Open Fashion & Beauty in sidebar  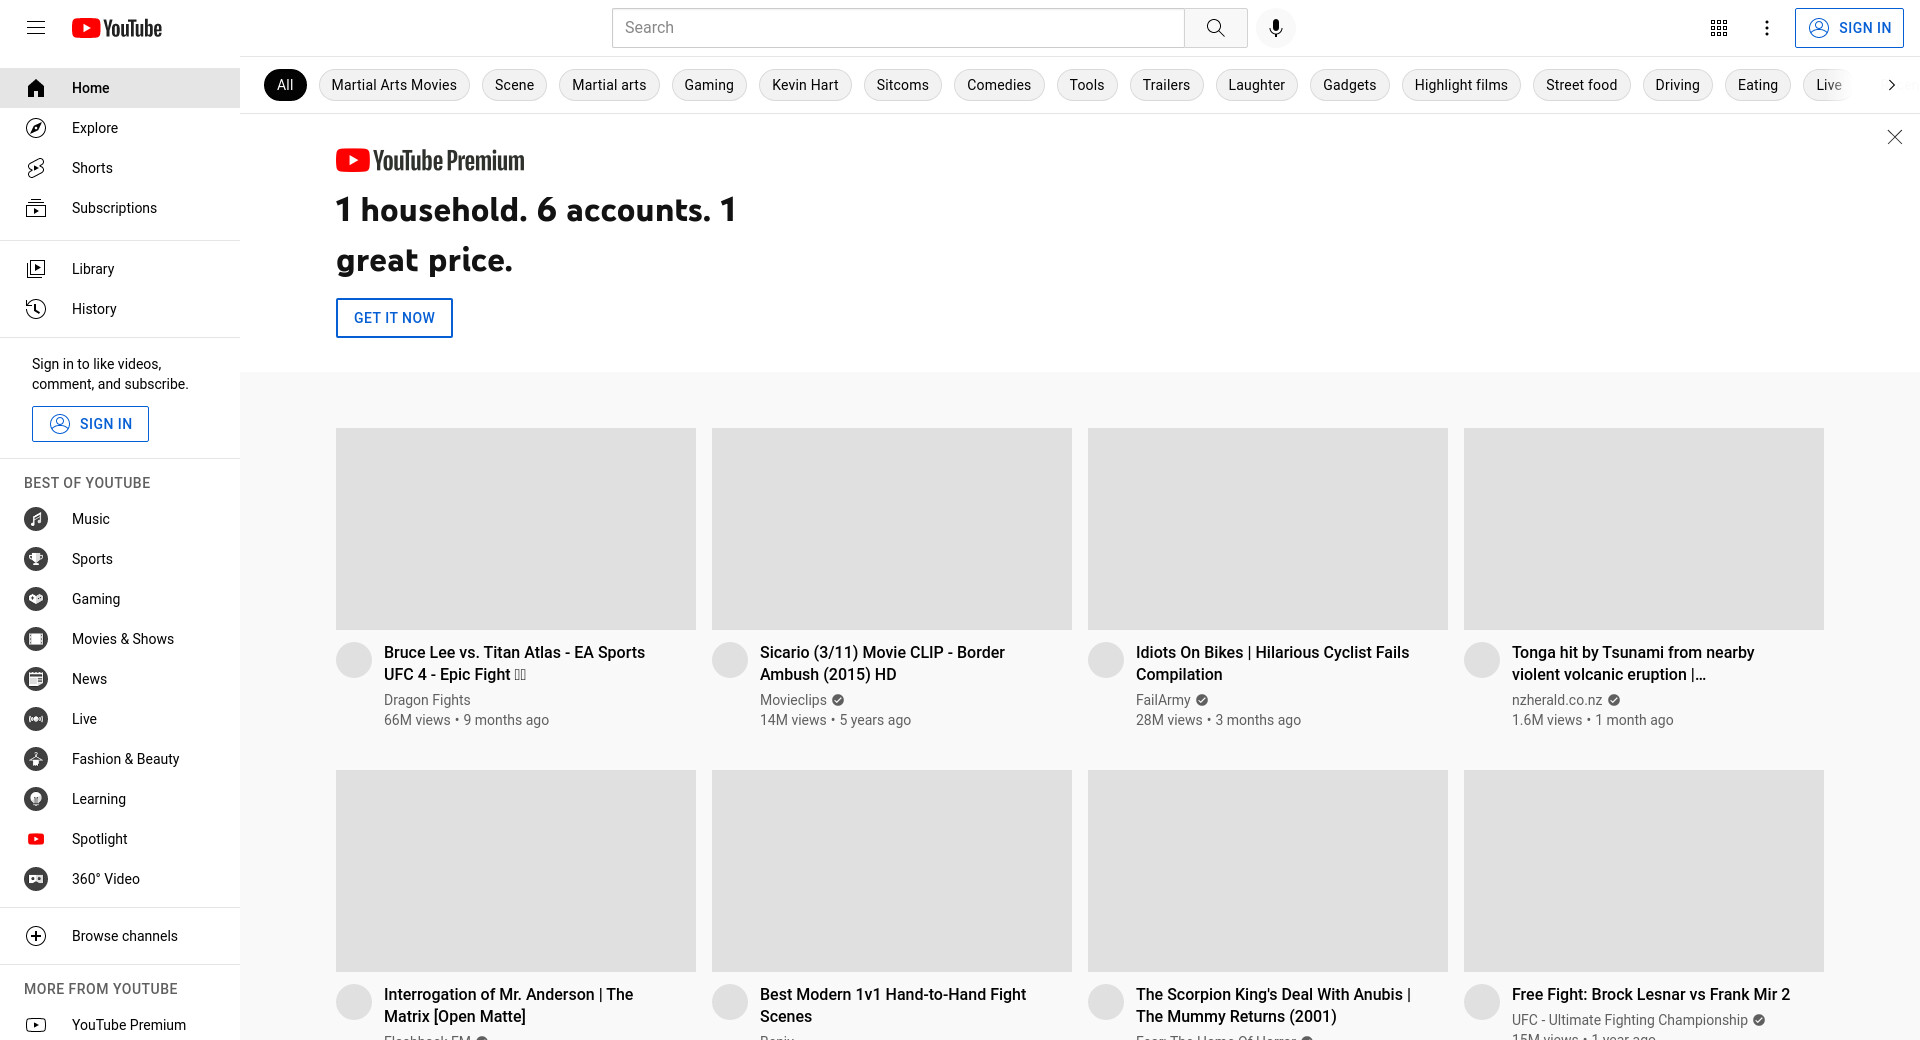click(120, 759)
